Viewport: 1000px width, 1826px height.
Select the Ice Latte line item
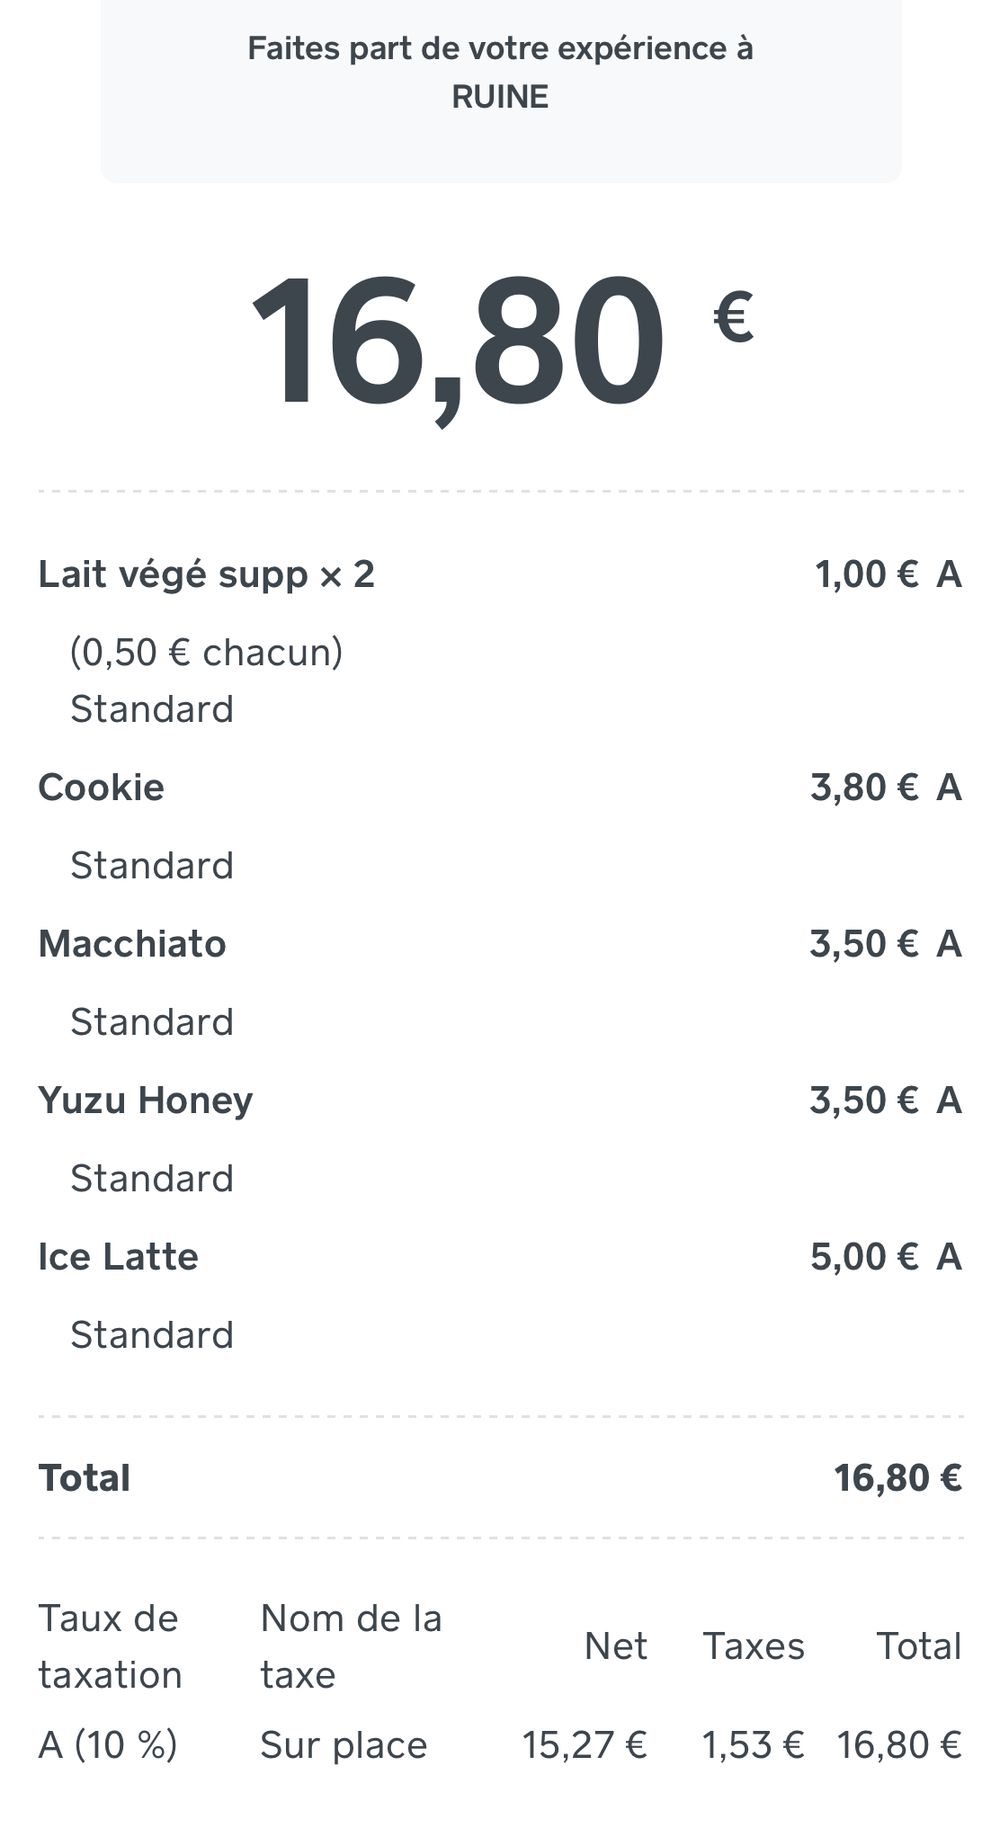click(118, 1257)
